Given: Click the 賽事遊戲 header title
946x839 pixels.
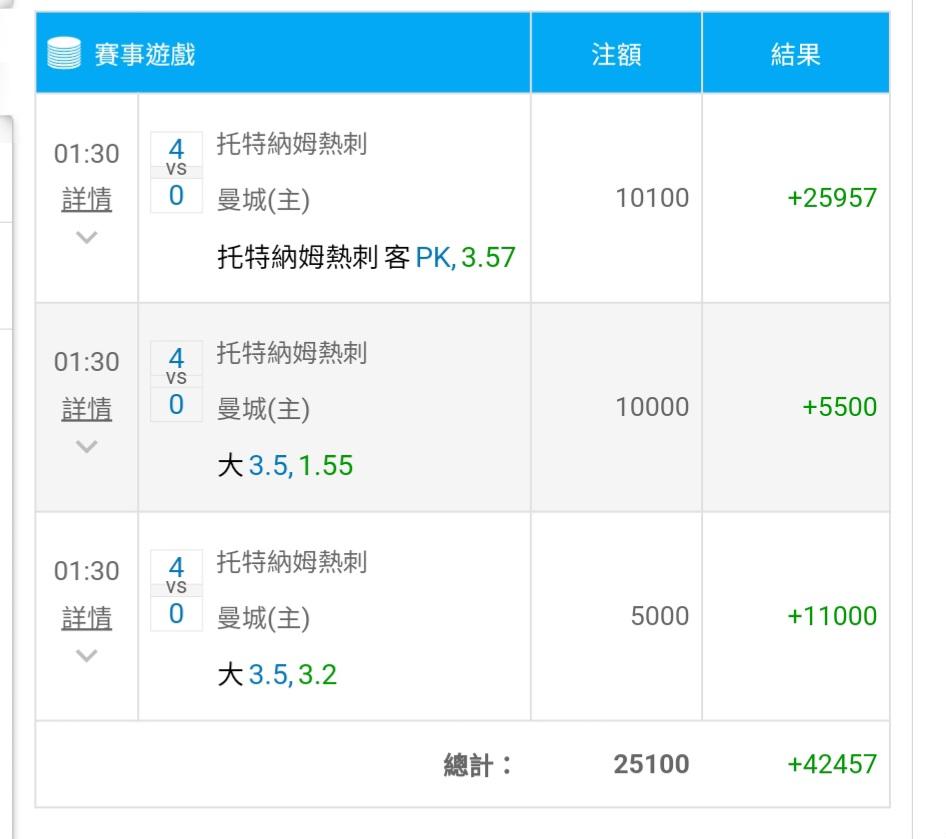Looking at the screenshot, I should (145, 54).
